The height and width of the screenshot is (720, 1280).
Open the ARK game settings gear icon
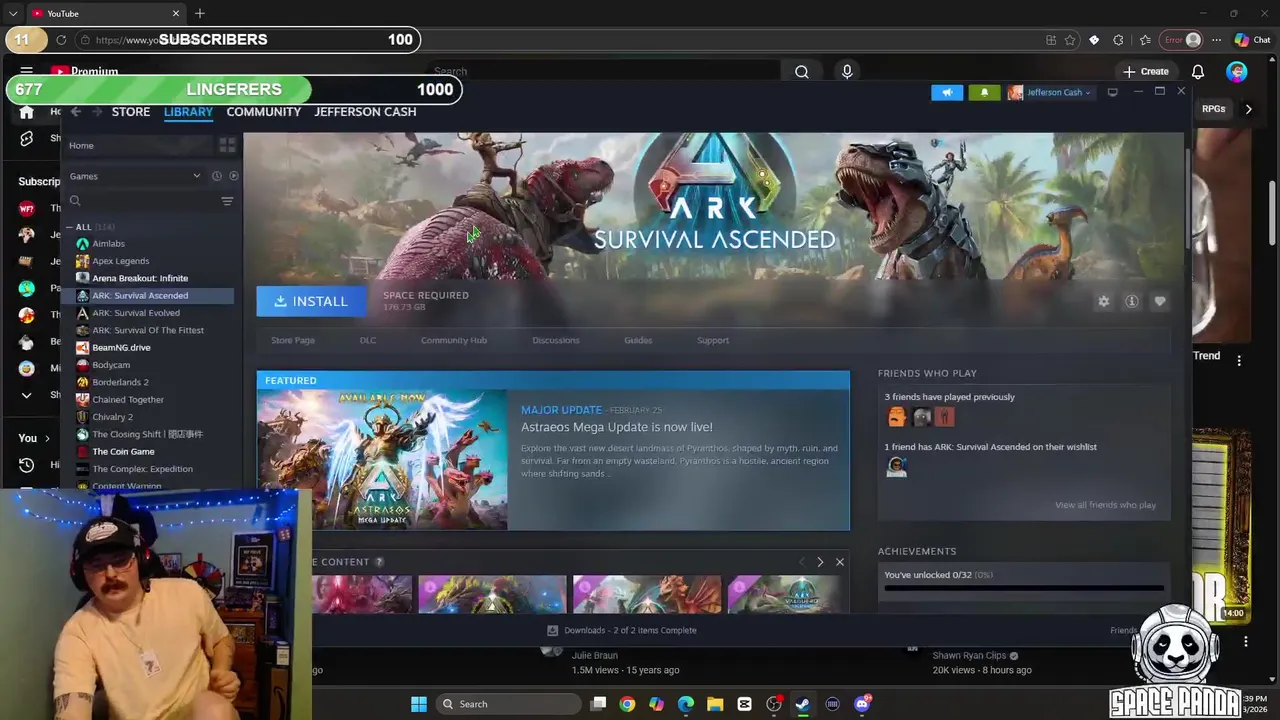[1103, 301]
